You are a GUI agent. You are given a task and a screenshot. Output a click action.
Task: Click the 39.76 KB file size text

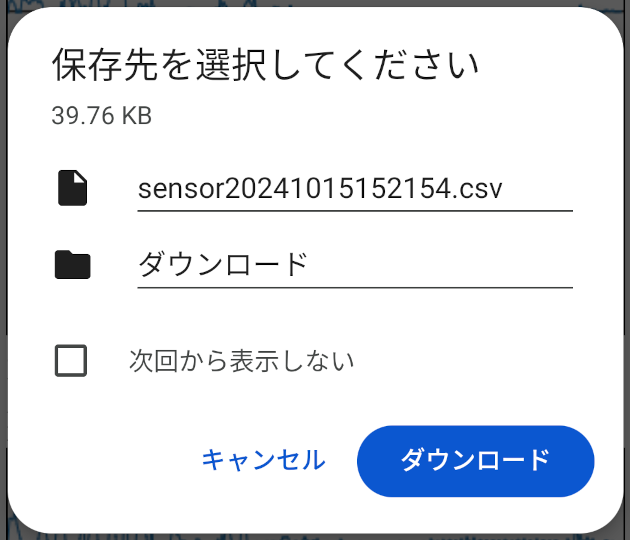pyautogui.click(x=101, y=116)
